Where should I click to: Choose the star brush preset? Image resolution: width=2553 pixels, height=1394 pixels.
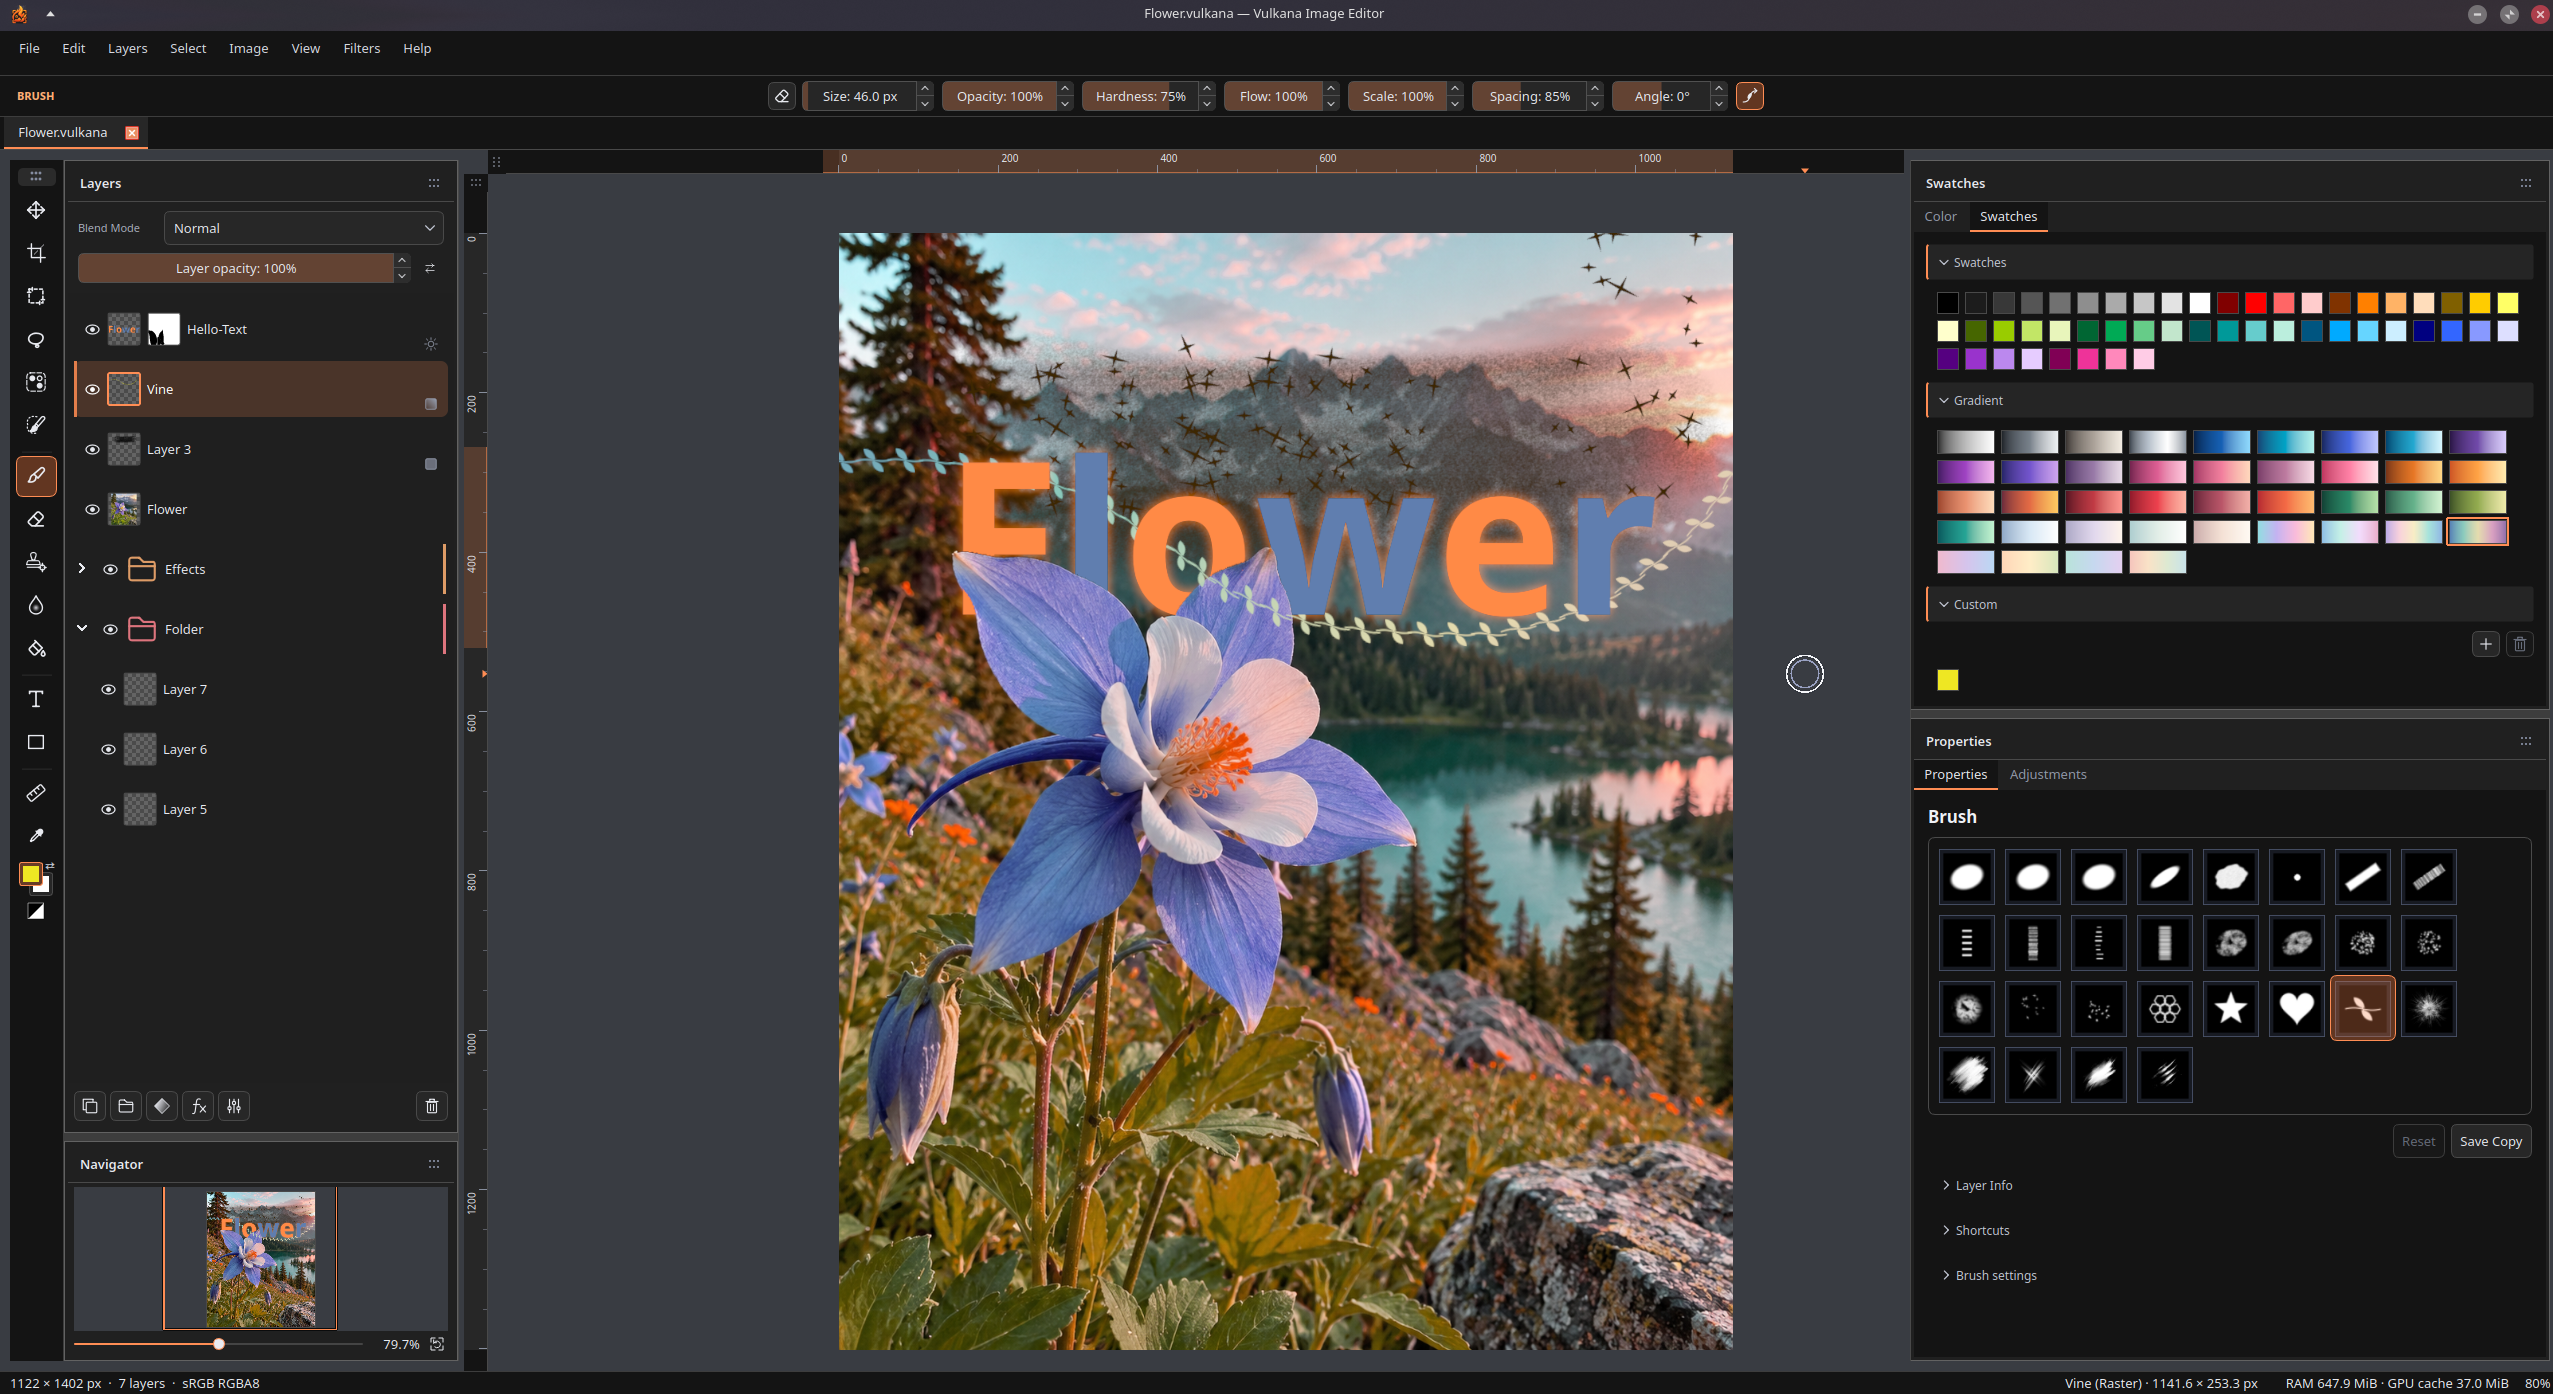tap(2230, 1008)
